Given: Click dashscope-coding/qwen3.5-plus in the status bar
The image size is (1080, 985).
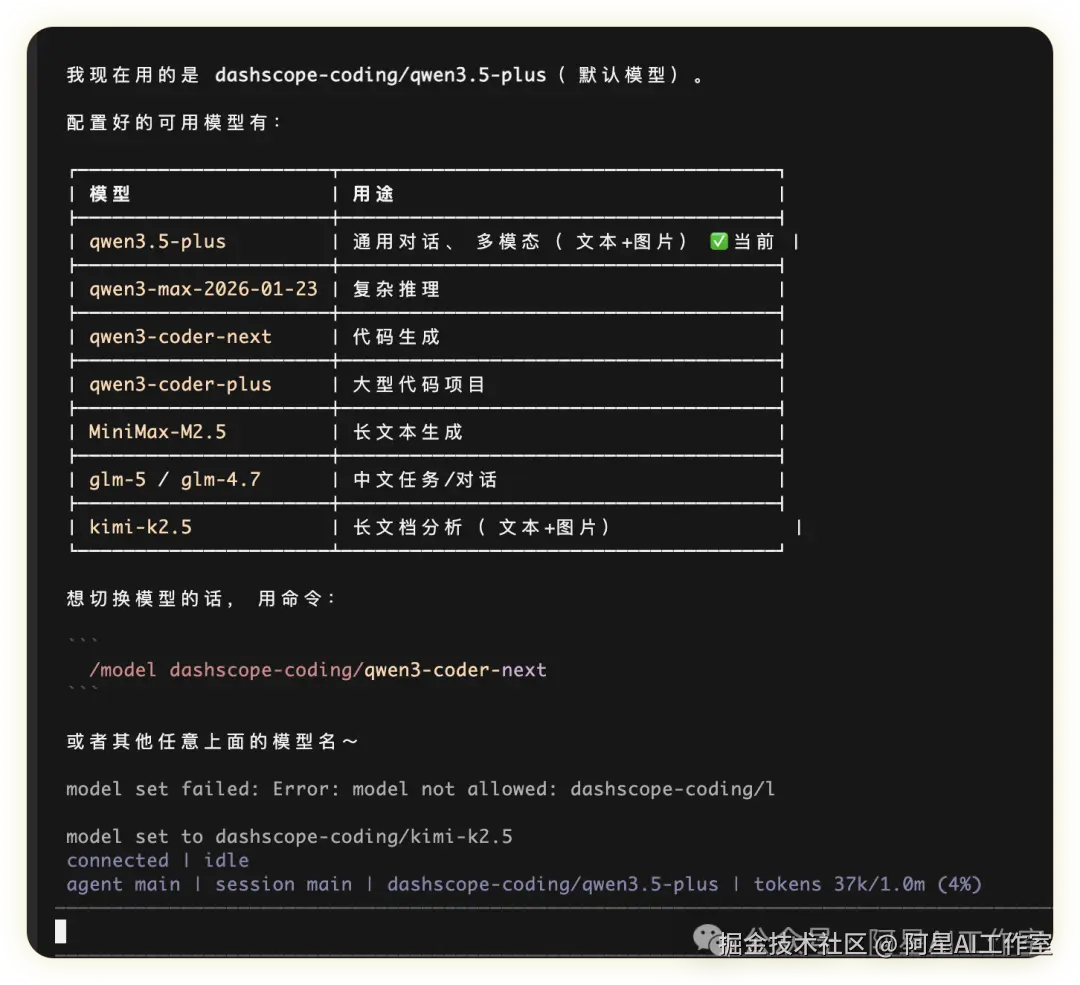Looking at the screenshot, I should pyautogui.click(x=552, y=884).
